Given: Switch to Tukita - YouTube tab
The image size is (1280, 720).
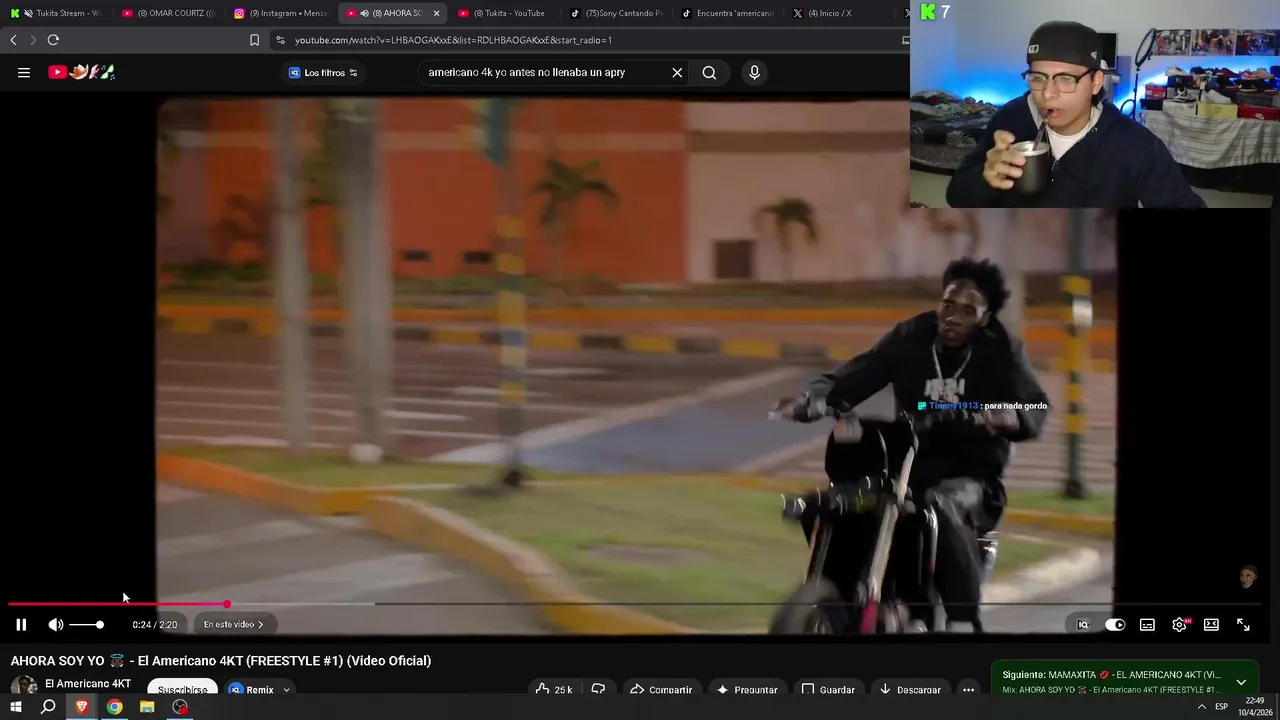Looking at the screenshot, I should [x=505, y=13].
